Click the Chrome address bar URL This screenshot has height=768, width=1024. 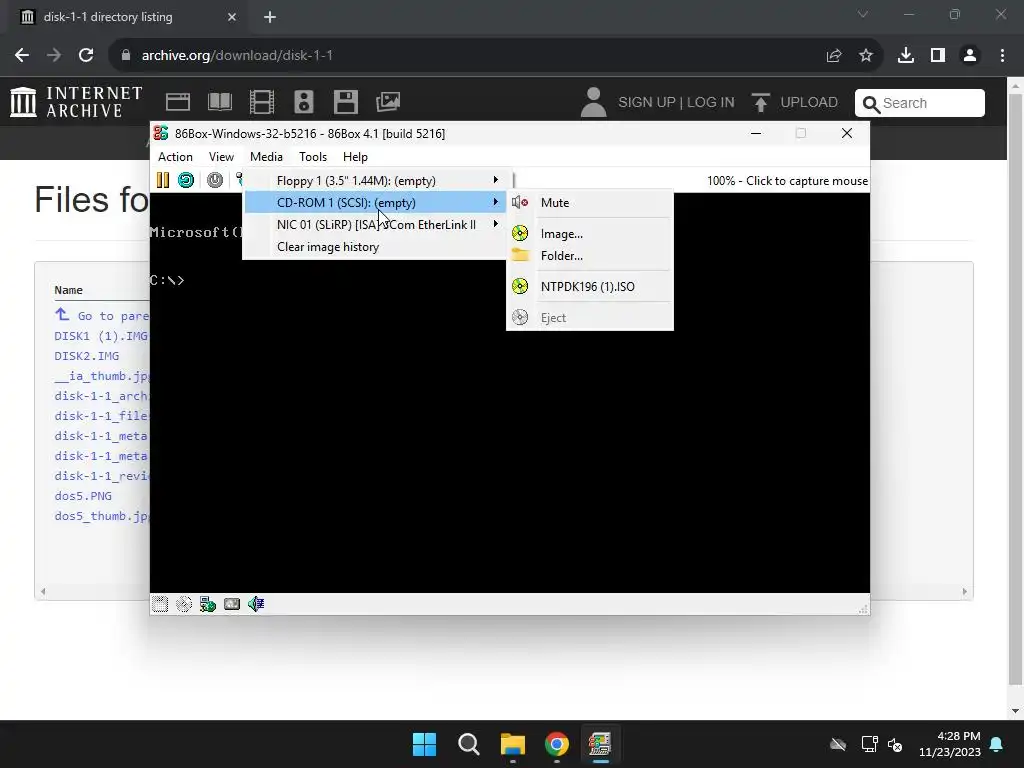click(237, 56)
